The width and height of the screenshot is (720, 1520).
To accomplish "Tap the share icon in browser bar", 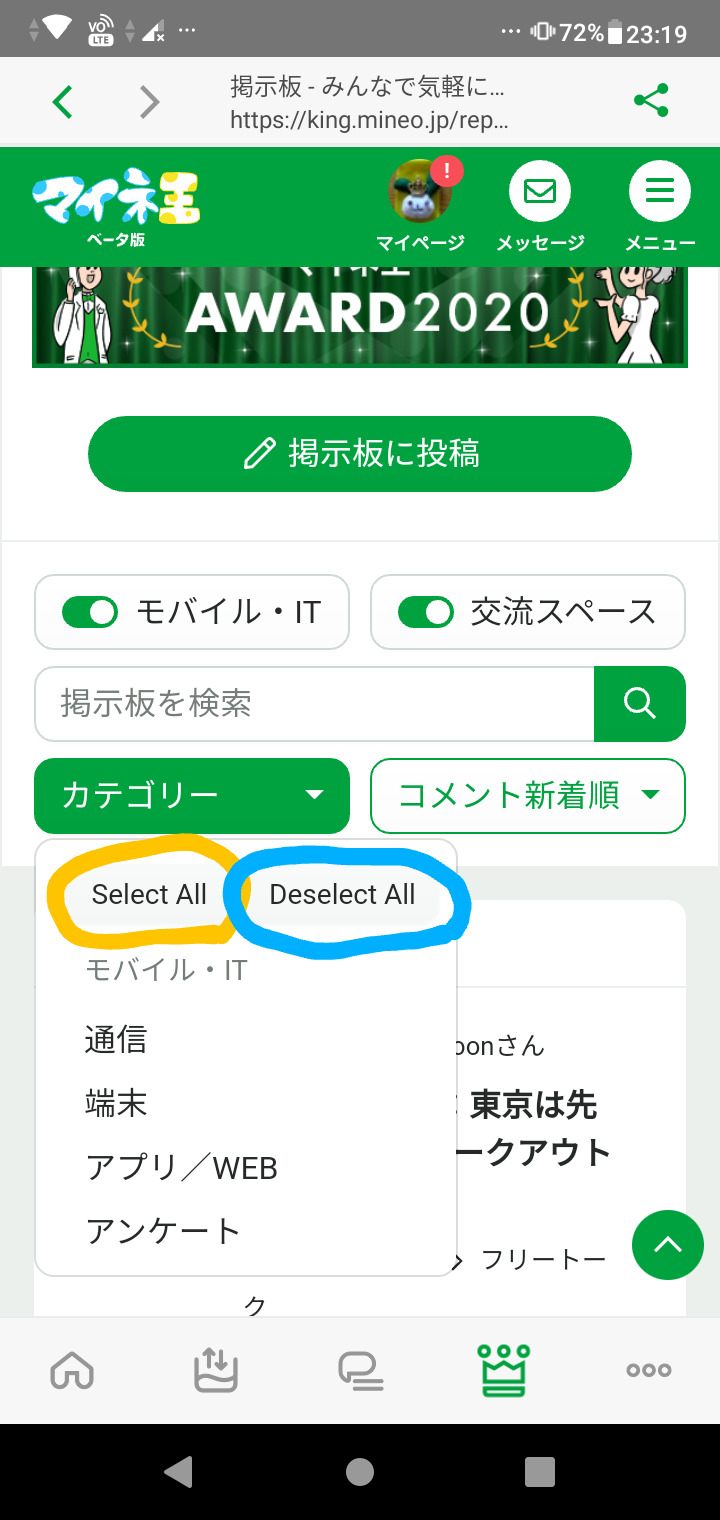I will [x=651, y=101].
